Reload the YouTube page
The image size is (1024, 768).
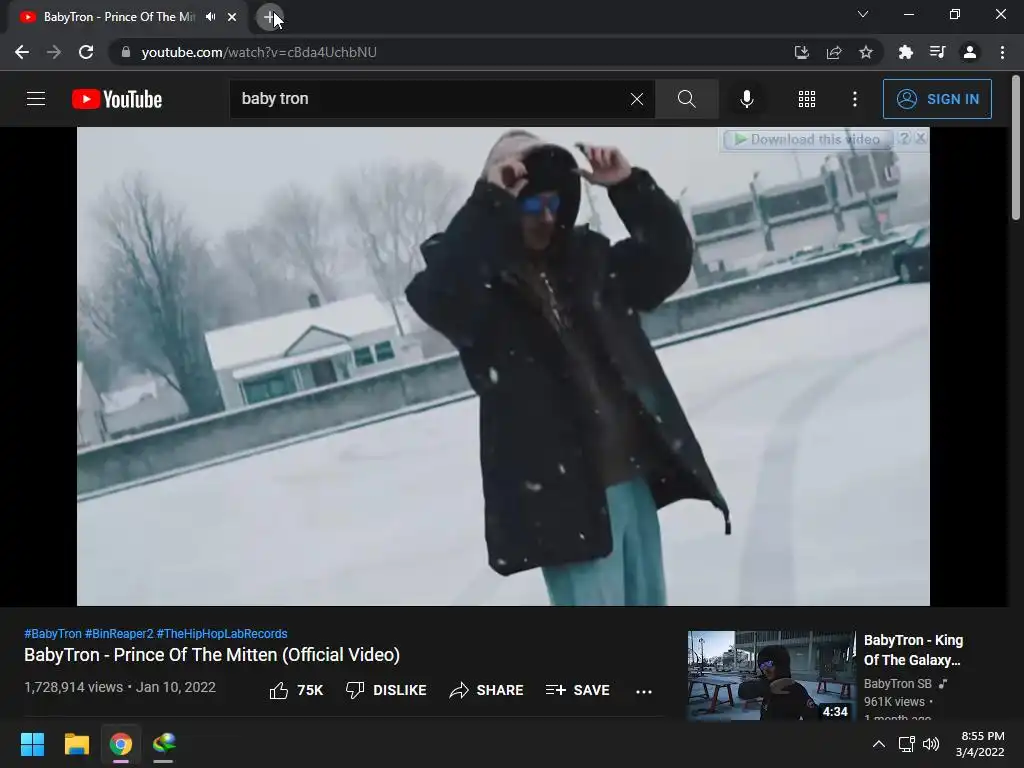pyautogui.click(x=86, y=52)
